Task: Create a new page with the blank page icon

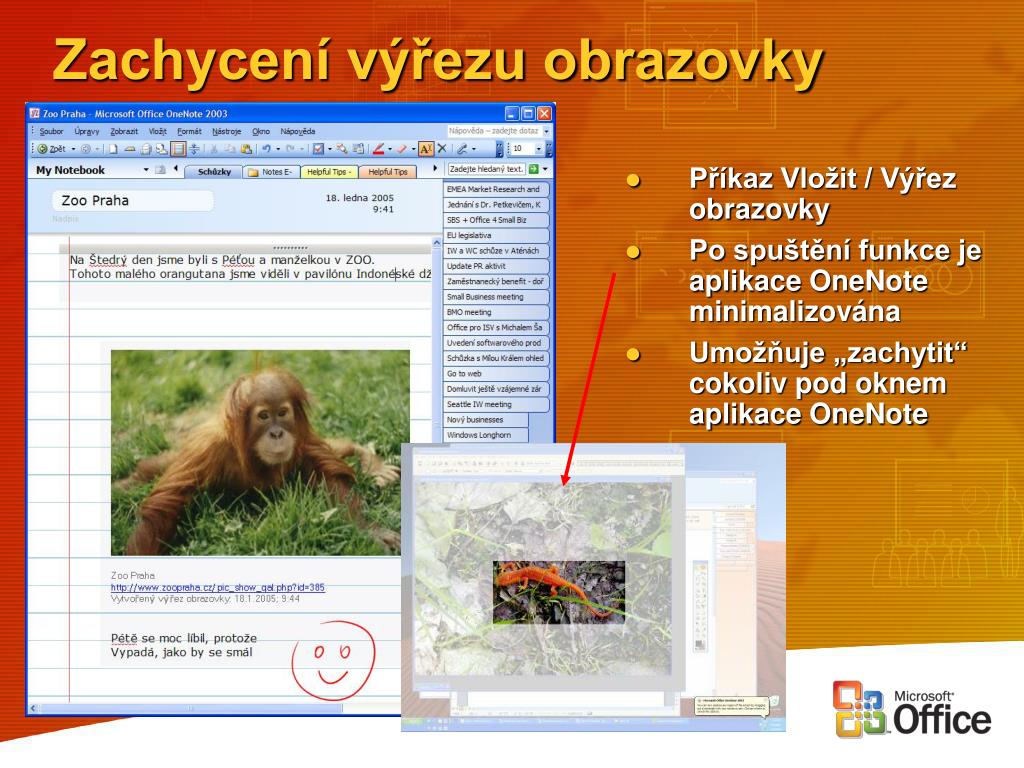Action: pyautogui.click(x=113, y=149)
